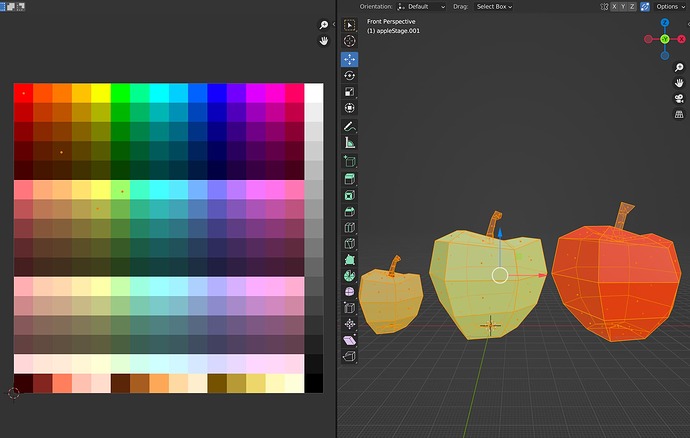Activate the Cursor tool

(x=350, y=41)
